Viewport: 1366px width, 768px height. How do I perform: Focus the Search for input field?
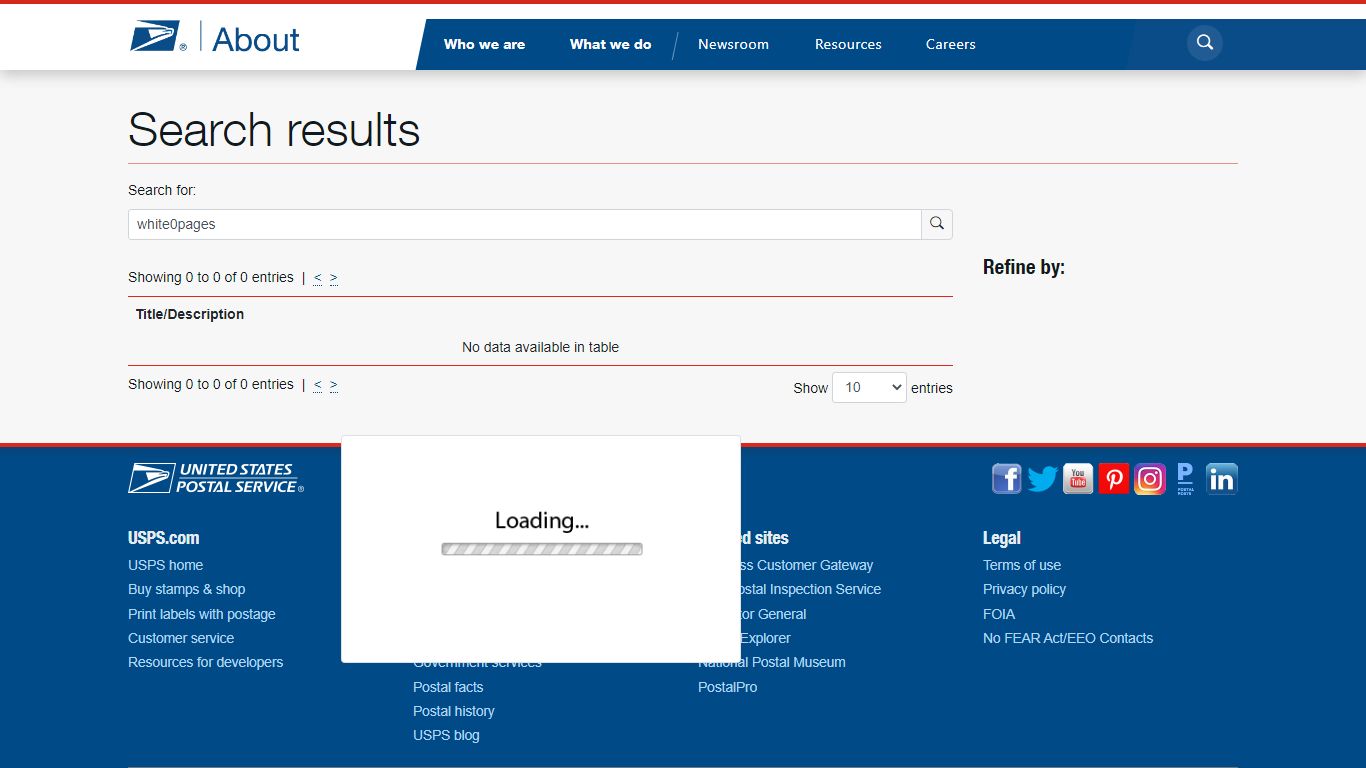tap(525, 224)
